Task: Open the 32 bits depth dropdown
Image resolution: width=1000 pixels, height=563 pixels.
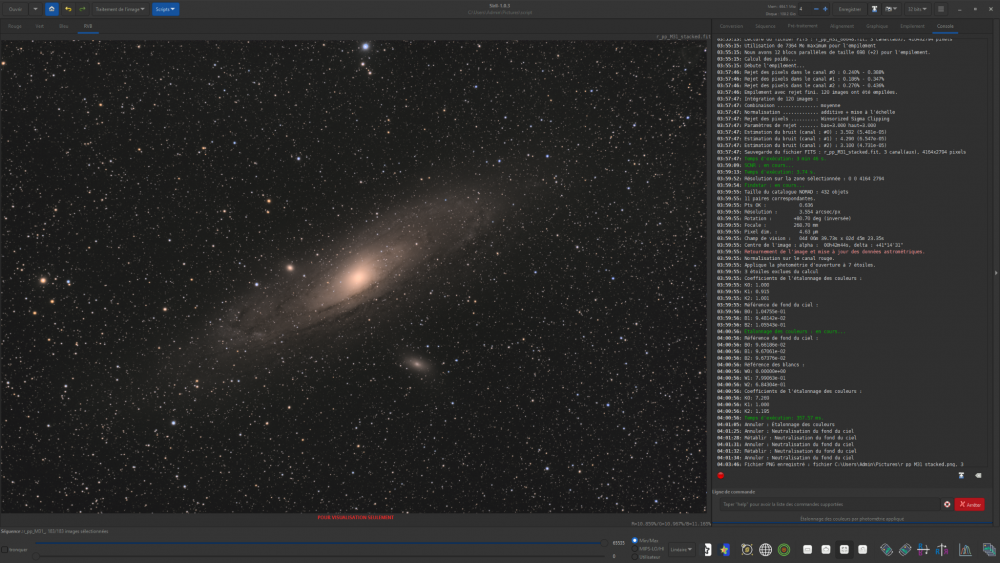Action: click(x=917, y=9)
